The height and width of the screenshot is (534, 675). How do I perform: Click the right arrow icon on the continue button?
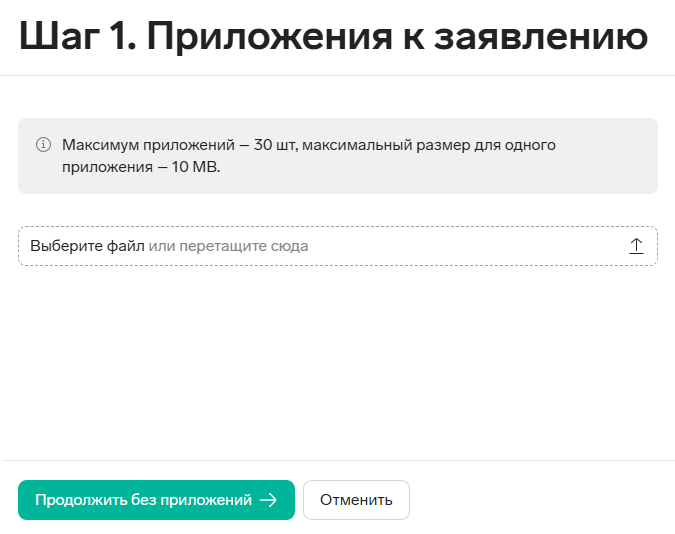(268, 500)
